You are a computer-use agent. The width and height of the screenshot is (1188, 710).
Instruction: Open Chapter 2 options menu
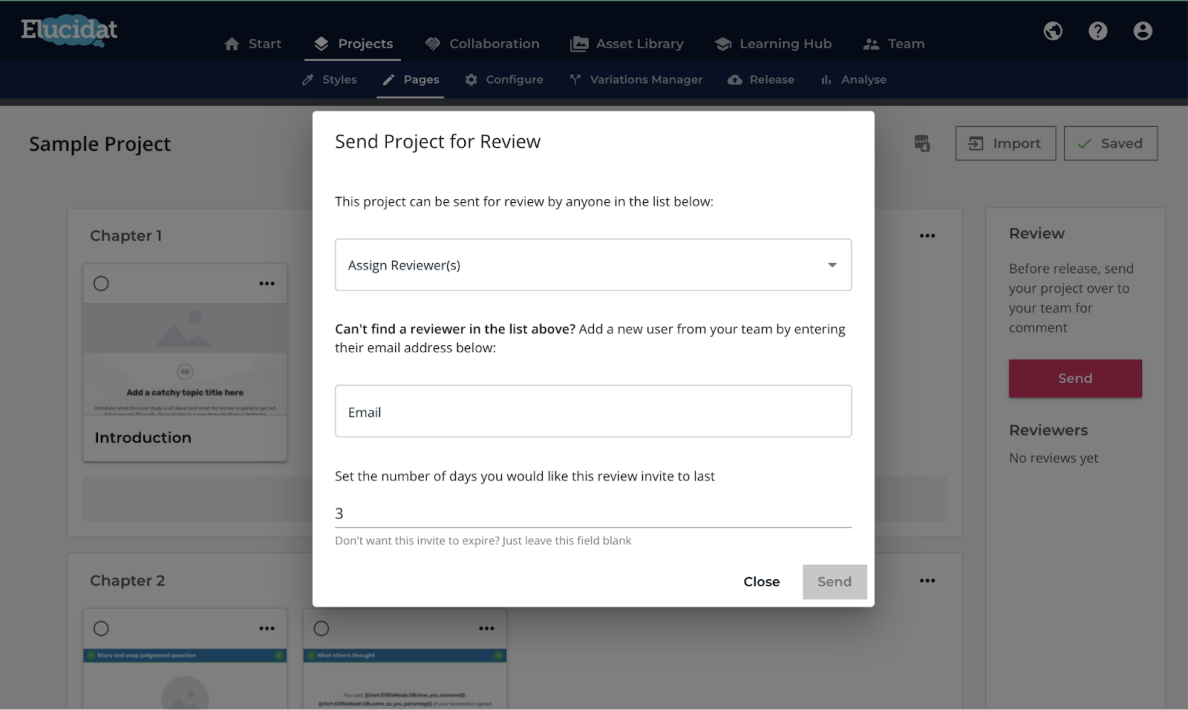tap(927, 580)
